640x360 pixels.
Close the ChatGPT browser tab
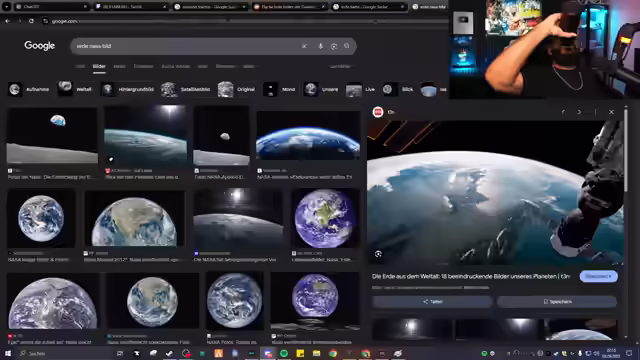point(85,7)
